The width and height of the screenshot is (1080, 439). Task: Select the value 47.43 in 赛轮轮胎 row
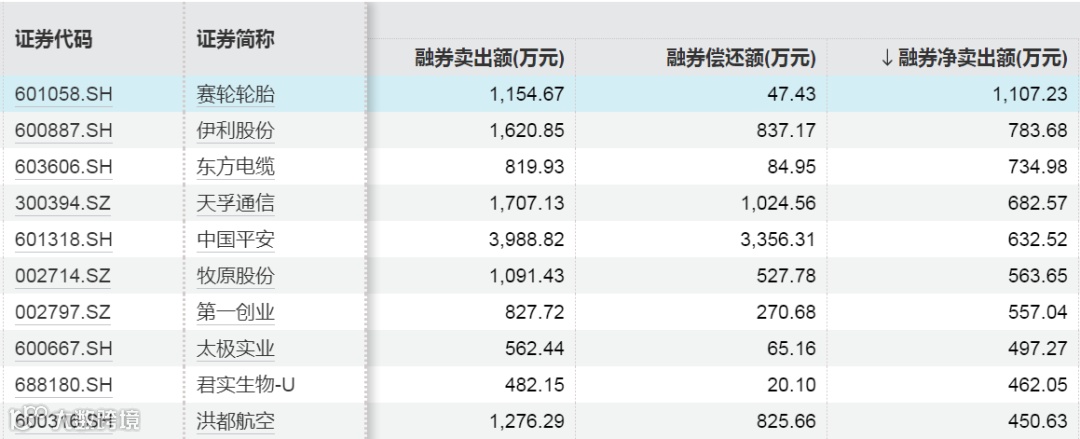791,94
